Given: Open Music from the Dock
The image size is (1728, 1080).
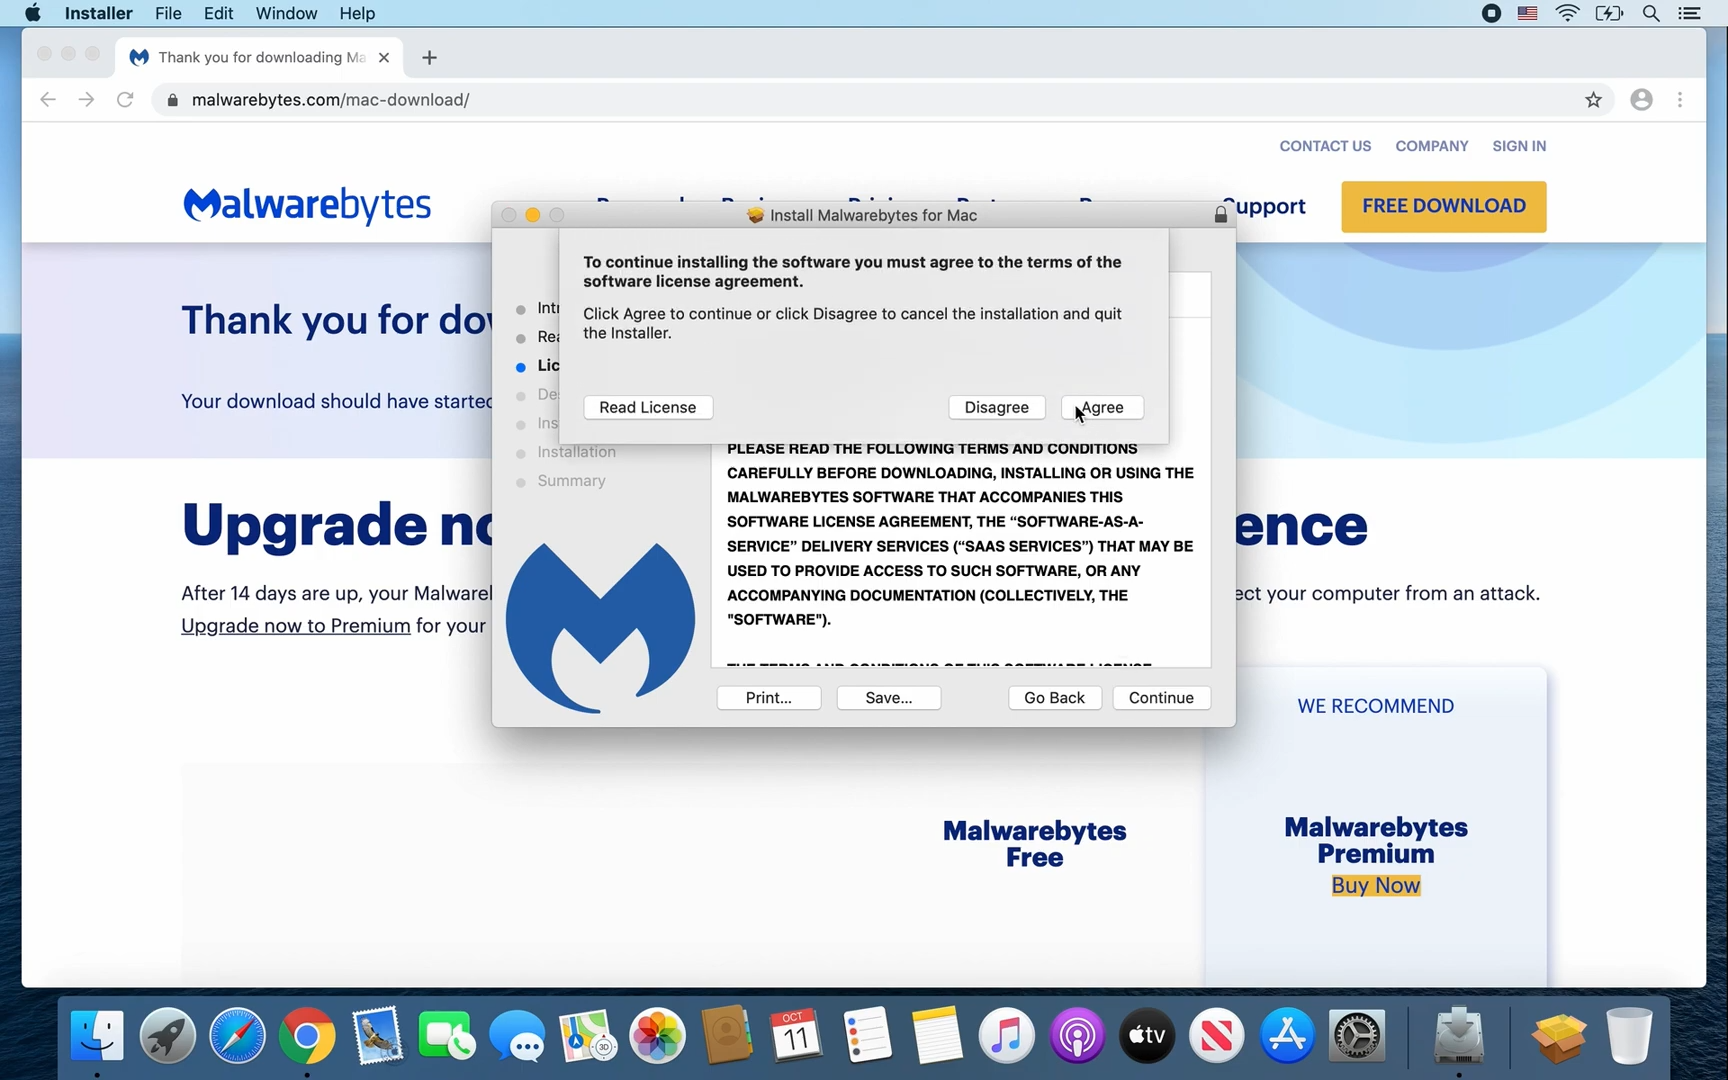Looking at the screenshot, I should (1007, 1035).
